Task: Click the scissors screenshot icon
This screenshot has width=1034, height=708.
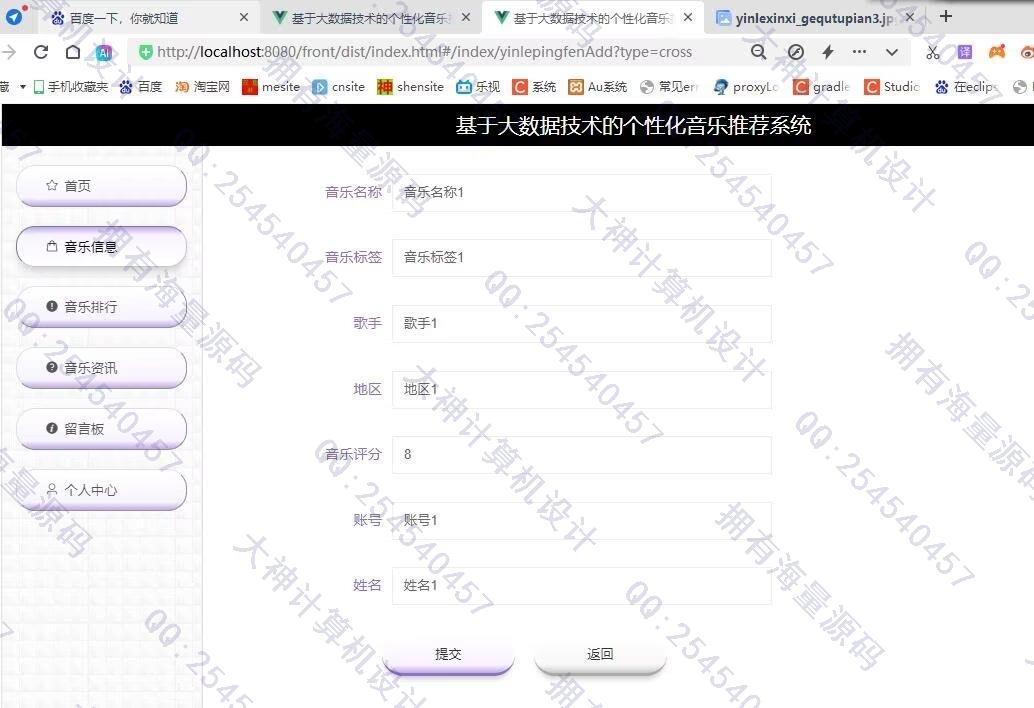Action: coord(932,52)
